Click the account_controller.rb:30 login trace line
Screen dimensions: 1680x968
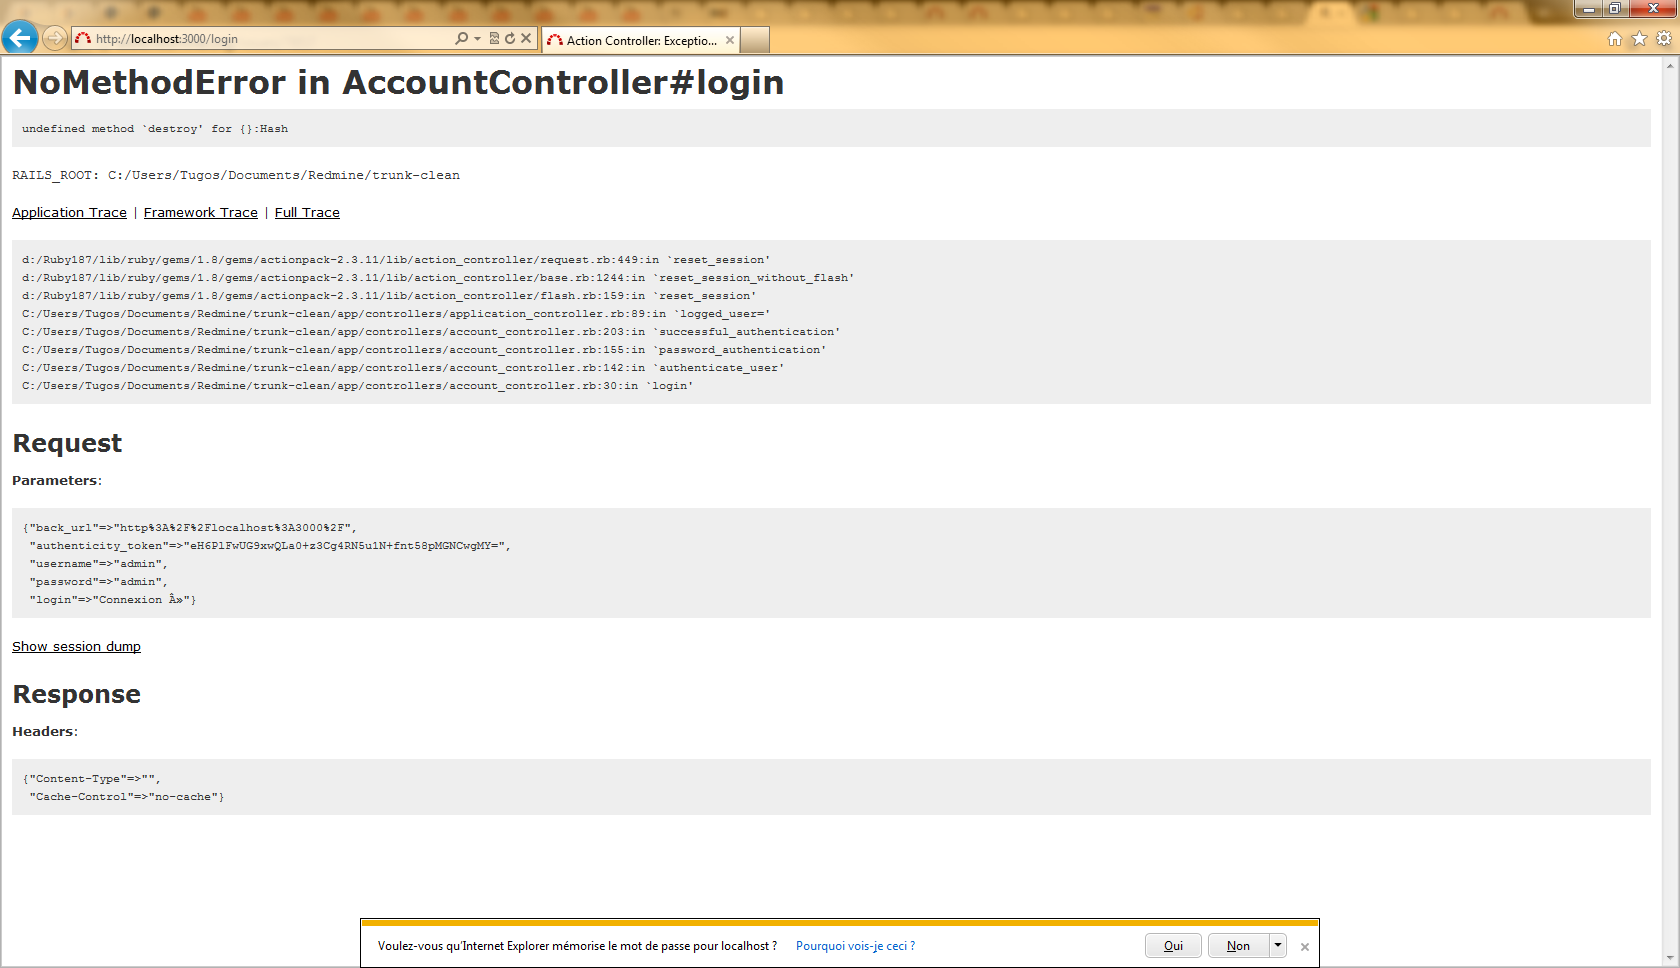[358, 386]
